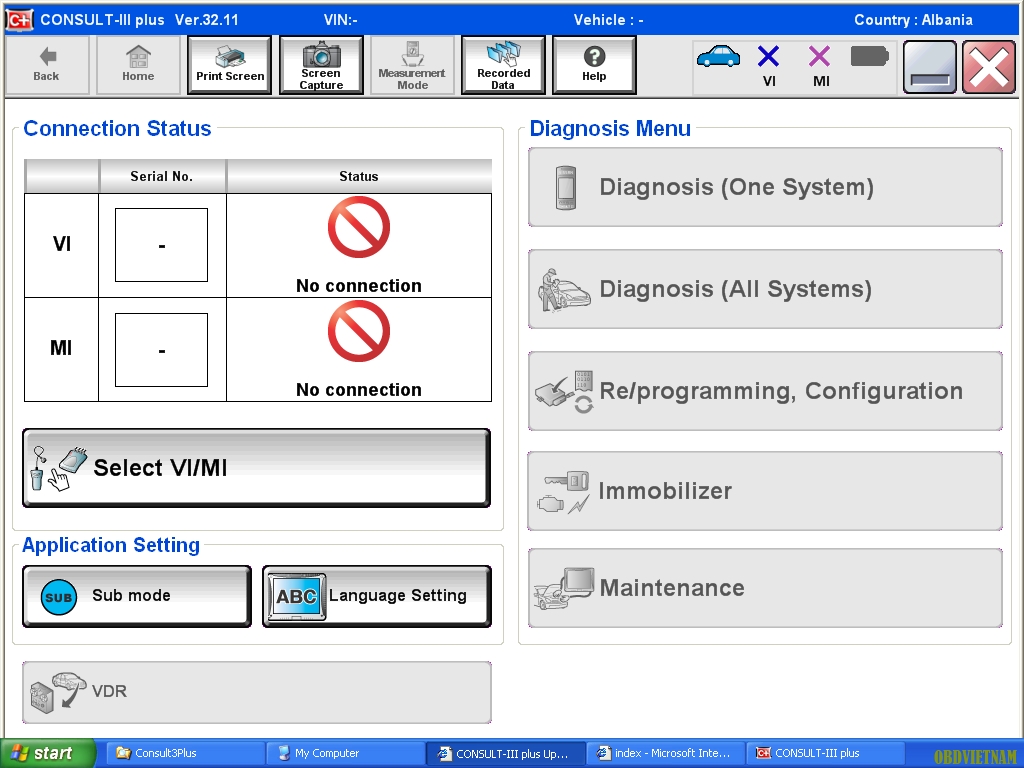
Task: Open the Help button
Action: (594, 65)
